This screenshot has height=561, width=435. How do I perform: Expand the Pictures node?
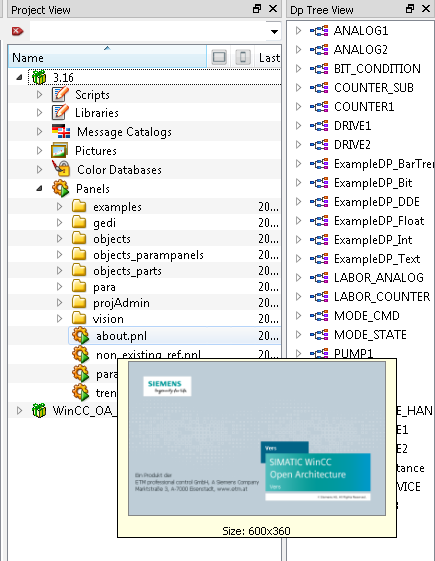(x=39, y=151)
